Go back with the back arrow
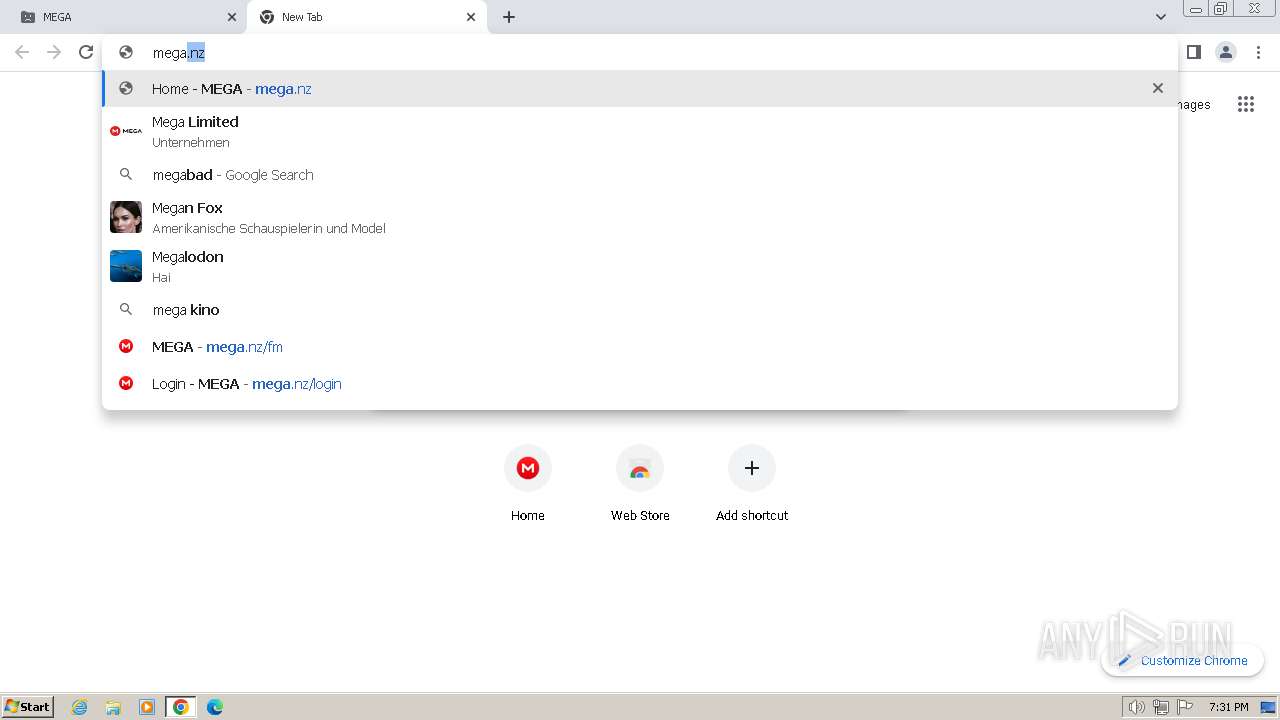This screenshot has height=720, width=1280. (x=22, y=52)
